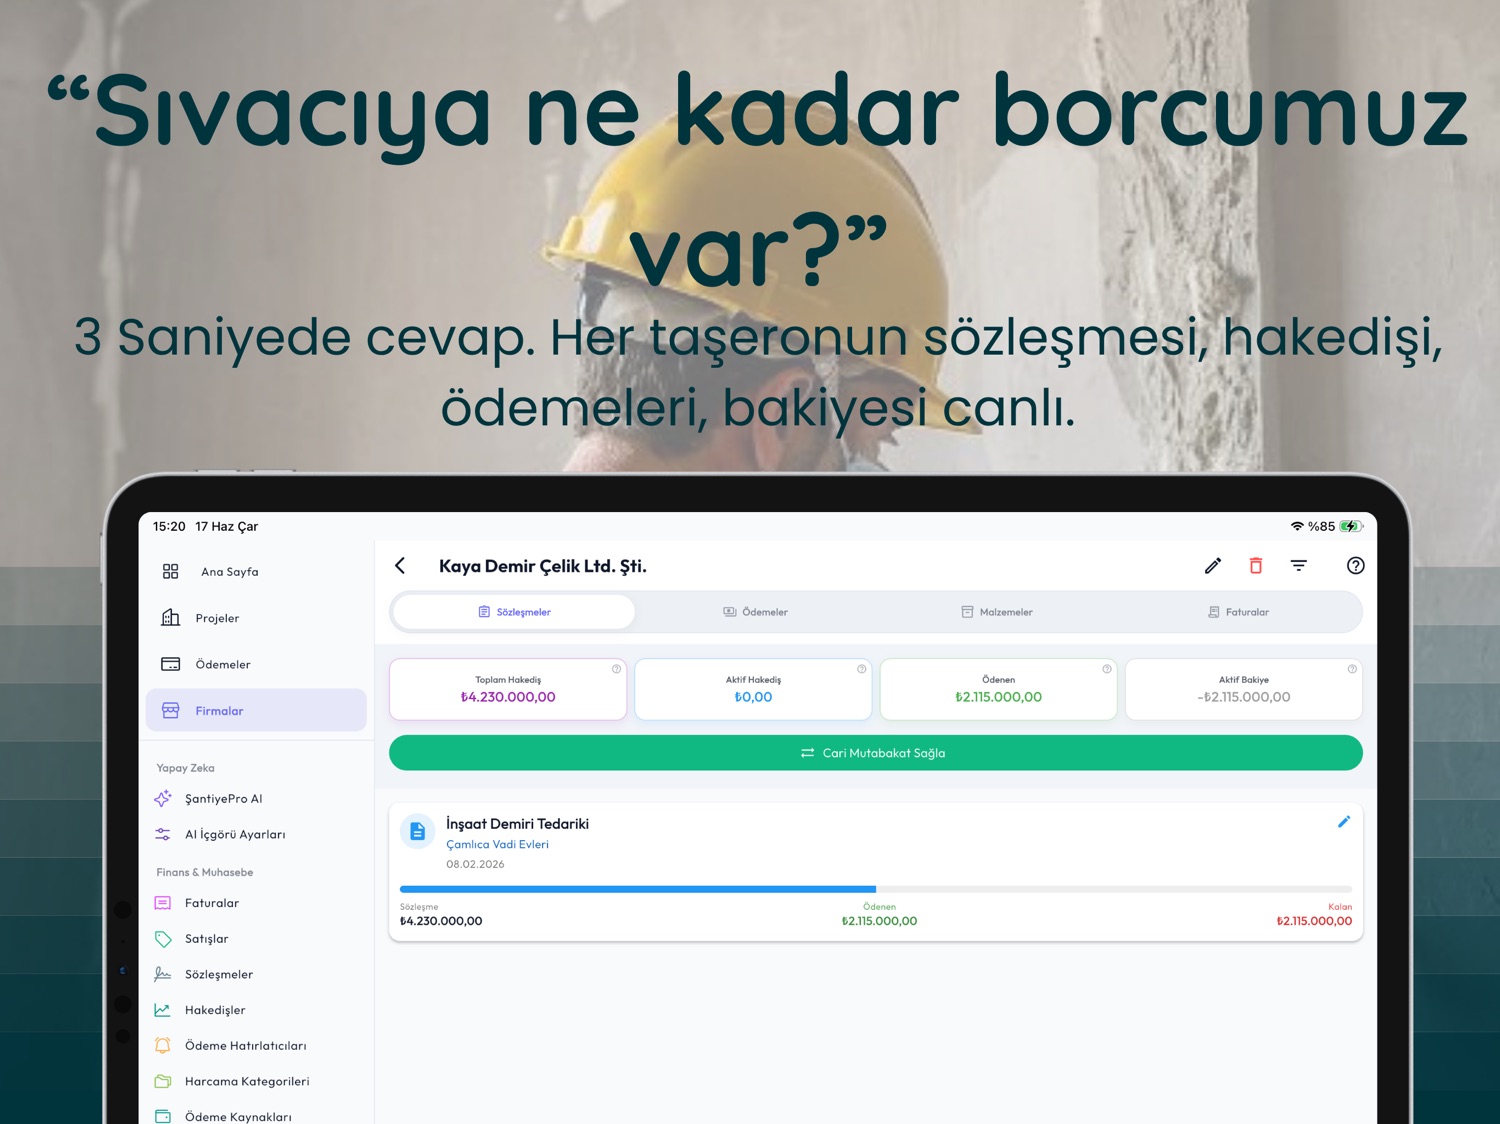Click the Ödeme Kaynakları wallet icon
The image size is (1500, 1124).
[163, 1117]
